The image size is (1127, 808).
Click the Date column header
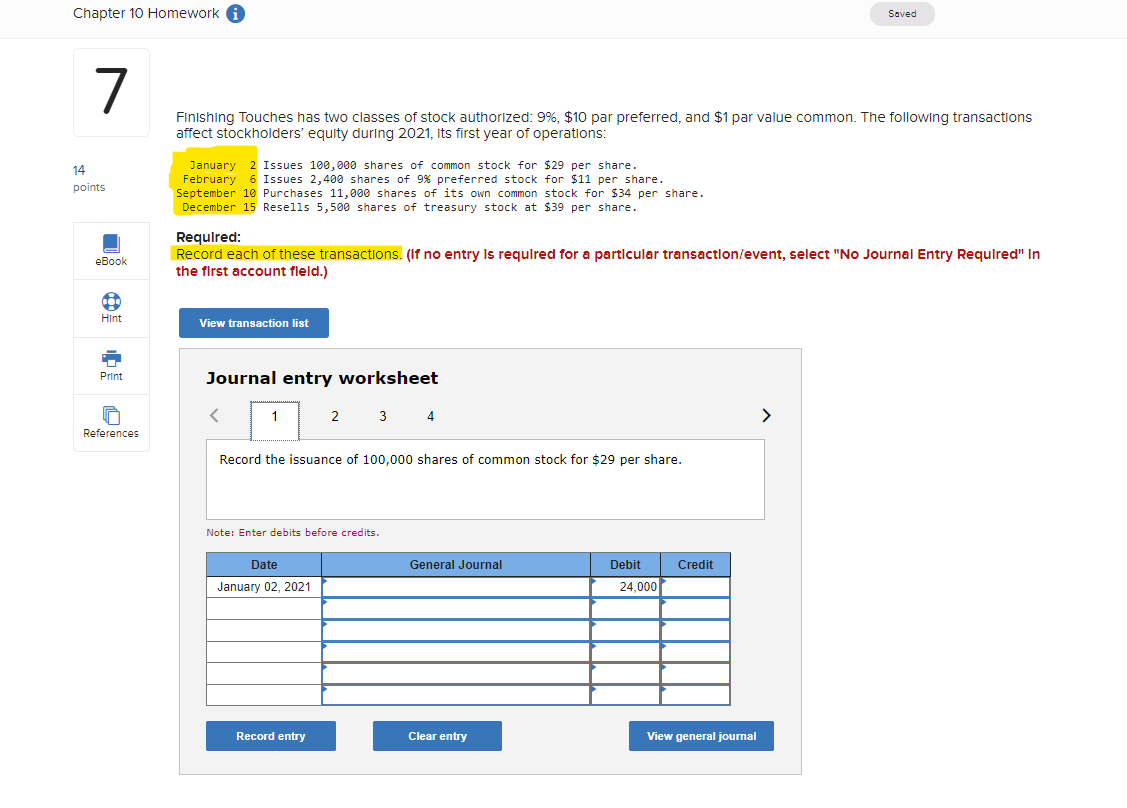(x=264, y=564)
